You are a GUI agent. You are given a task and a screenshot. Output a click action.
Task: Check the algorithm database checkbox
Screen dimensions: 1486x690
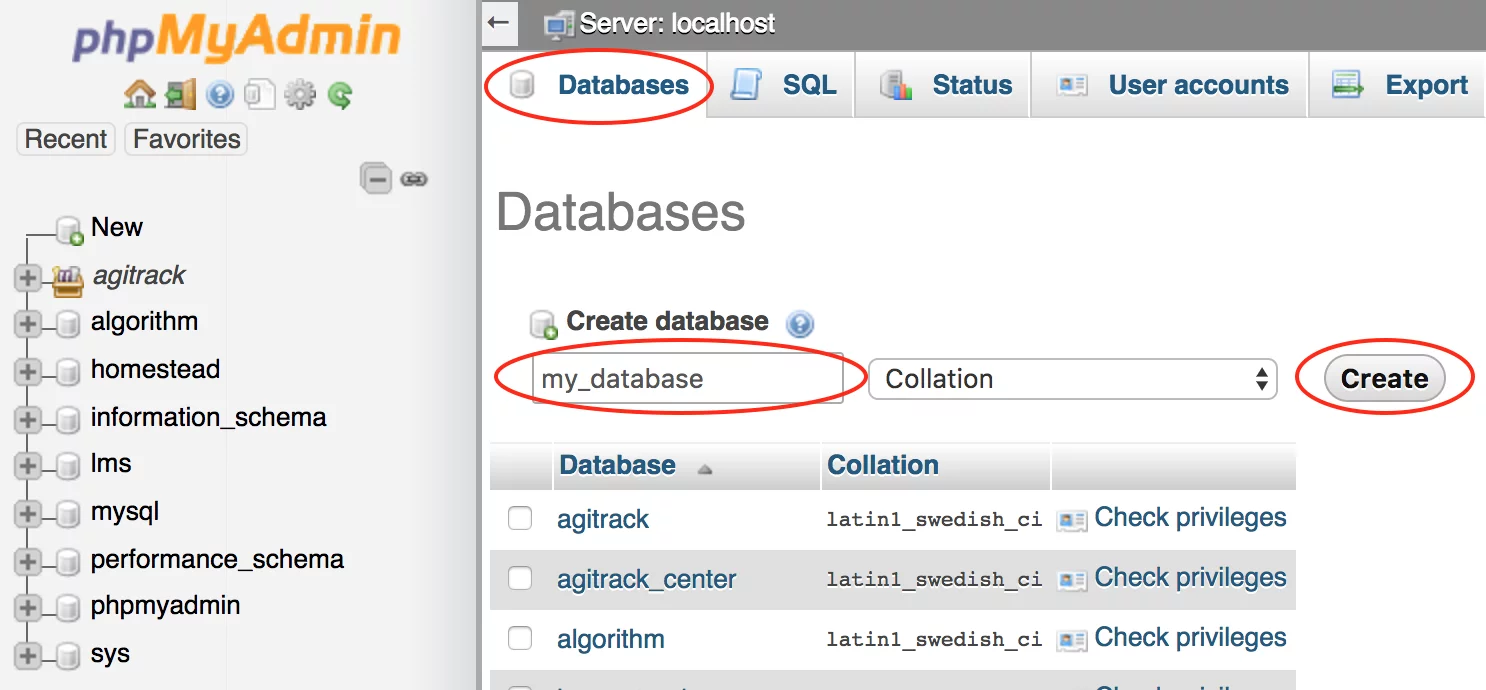520,638
